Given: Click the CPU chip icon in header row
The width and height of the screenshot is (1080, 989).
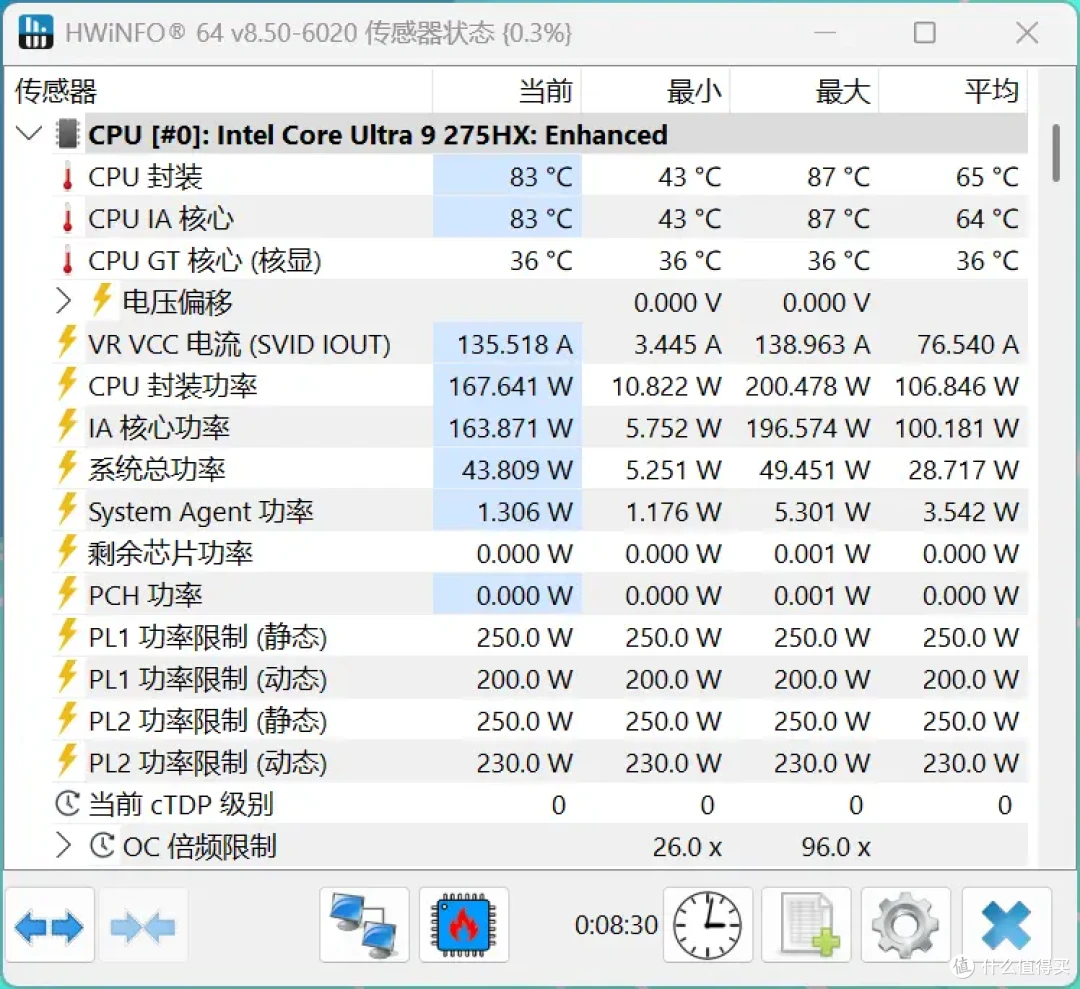Looking at the screenshot, I should click(x=68, y=134).
